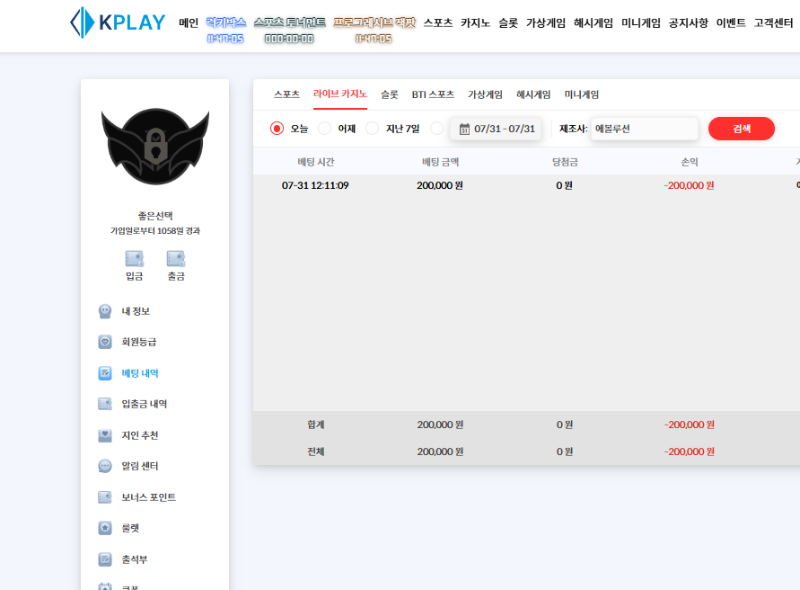Open 베팅 내역 sidebar link
Viewport: 800px width, 590px height.
140,373
